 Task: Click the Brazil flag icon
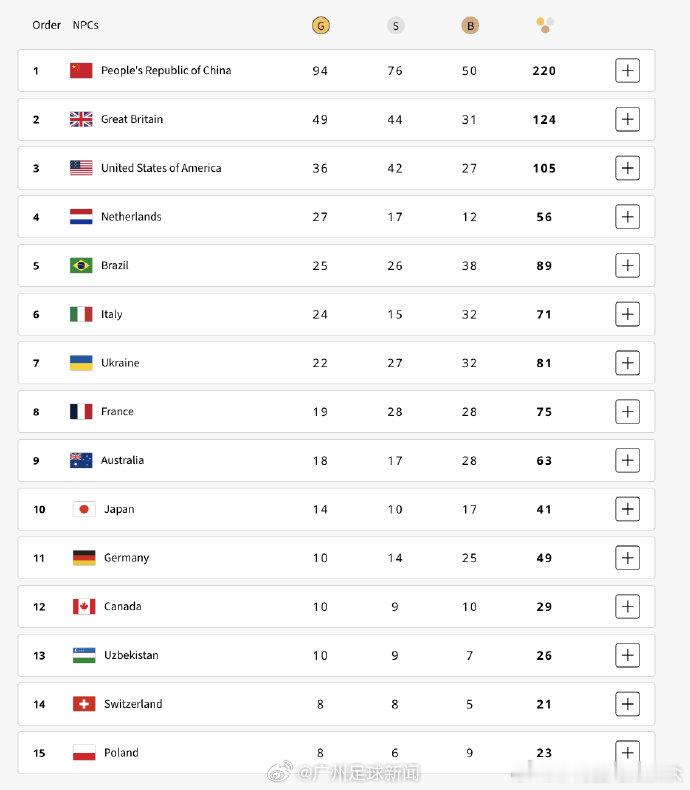(81, 266)
